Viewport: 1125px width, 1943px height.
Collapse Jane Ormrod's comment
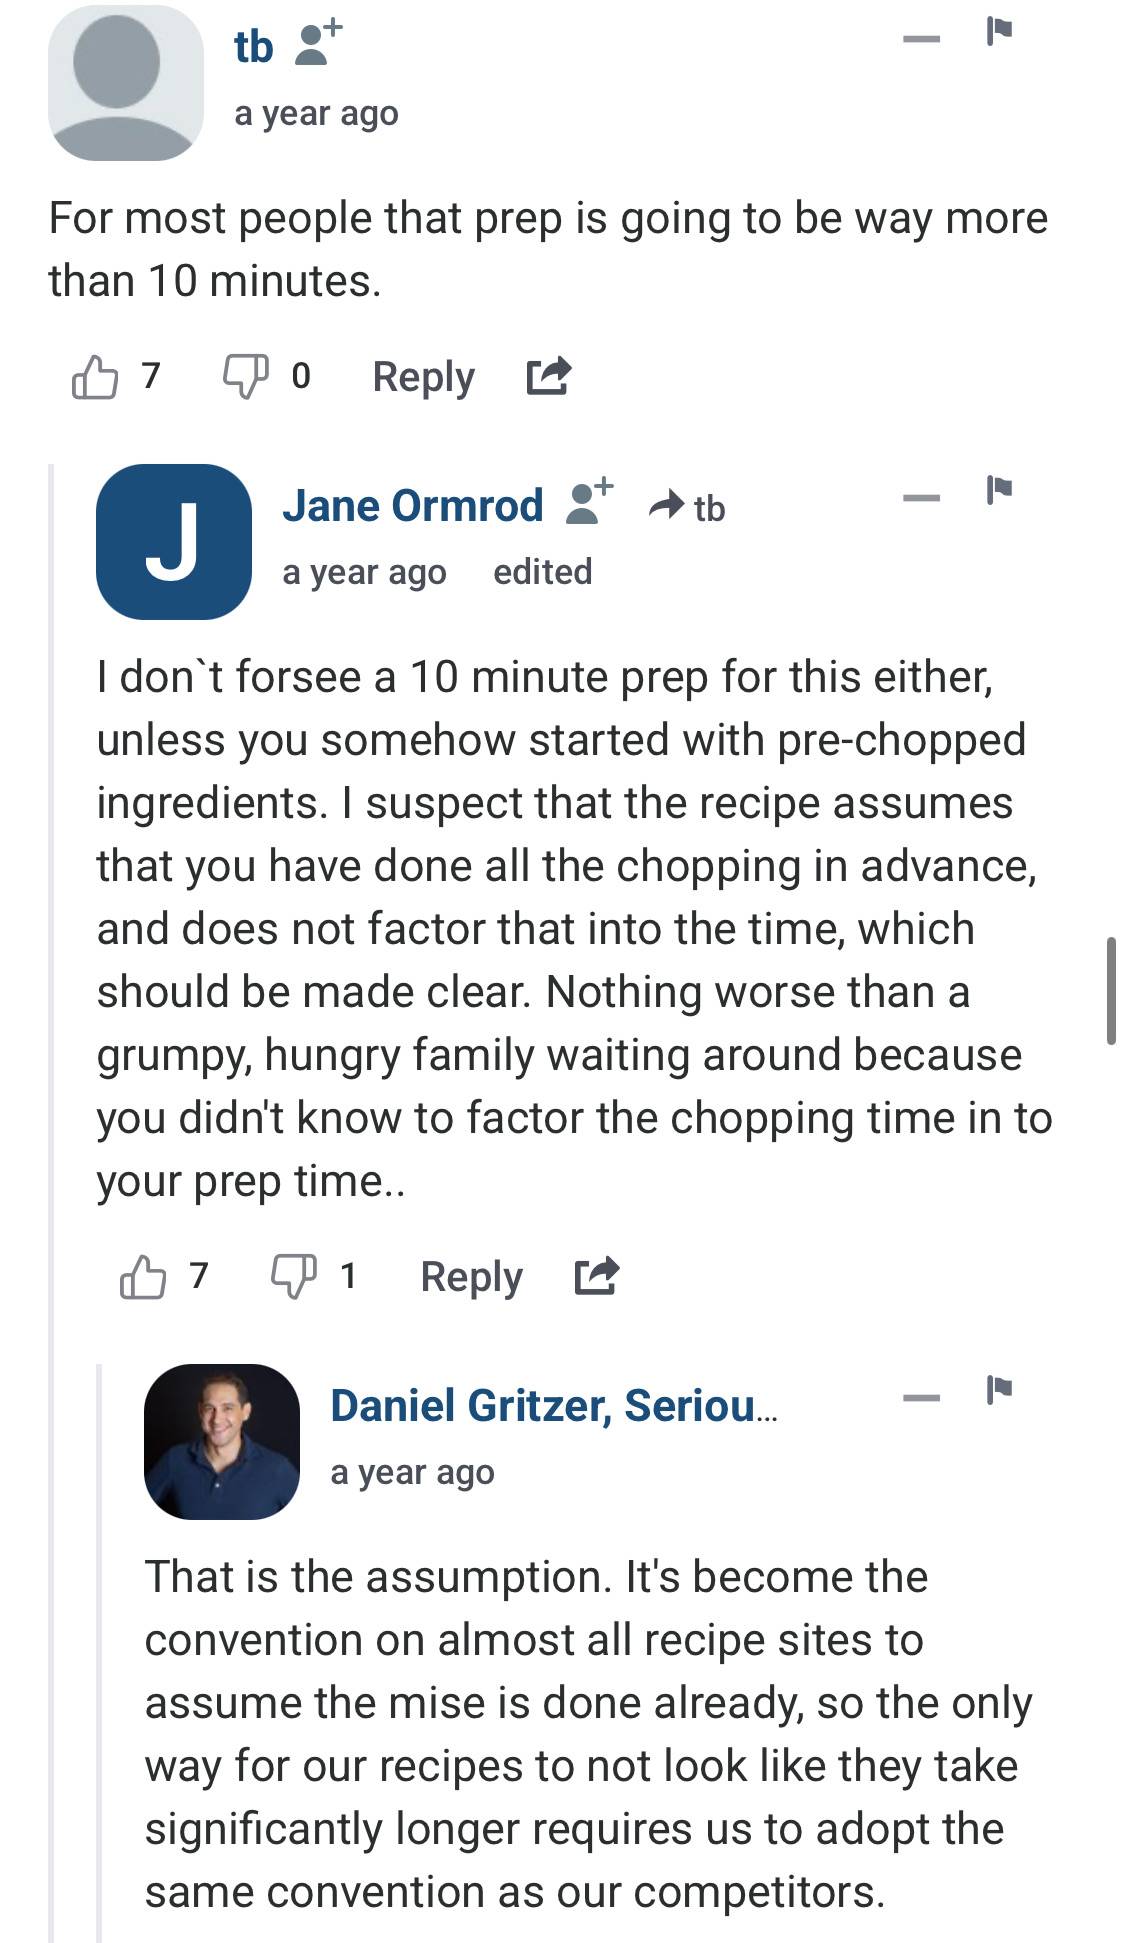(x=921, y=497)
